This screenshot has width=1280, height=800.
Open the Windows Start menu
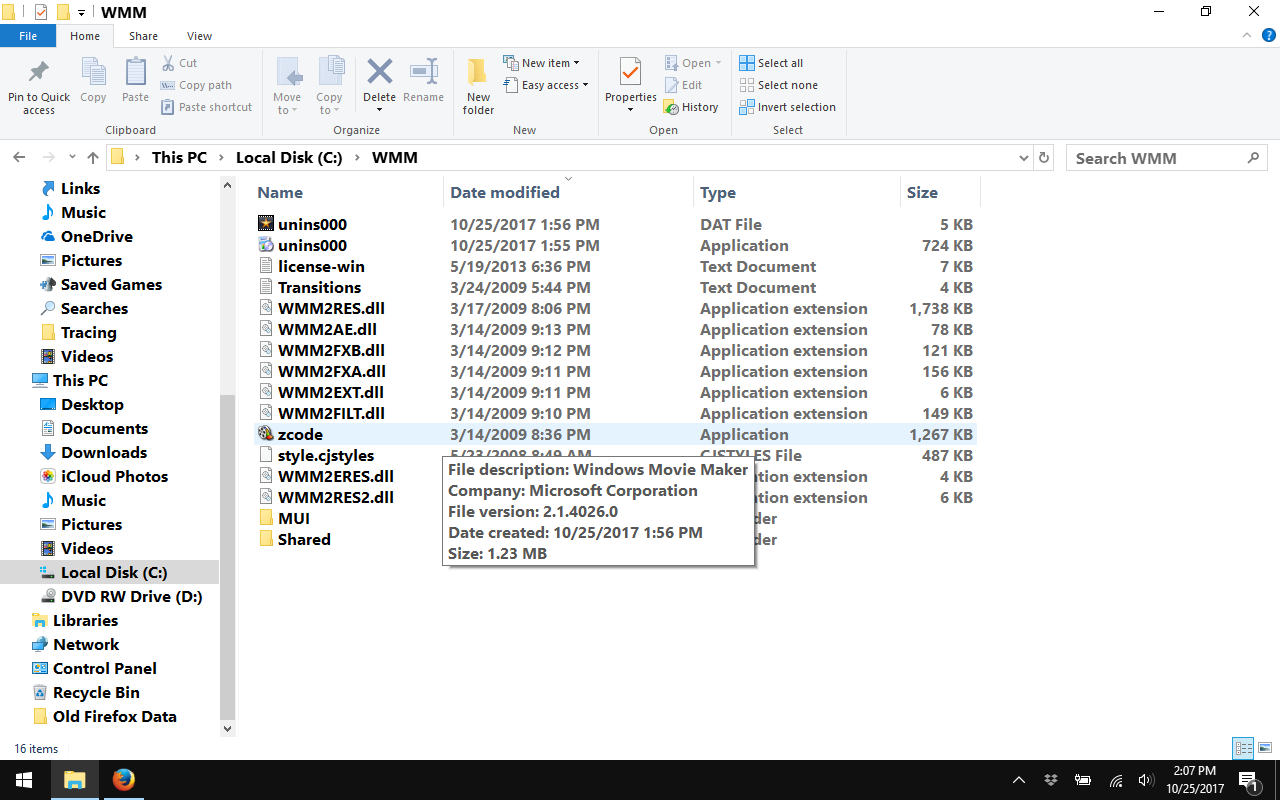tap(24, 780)
